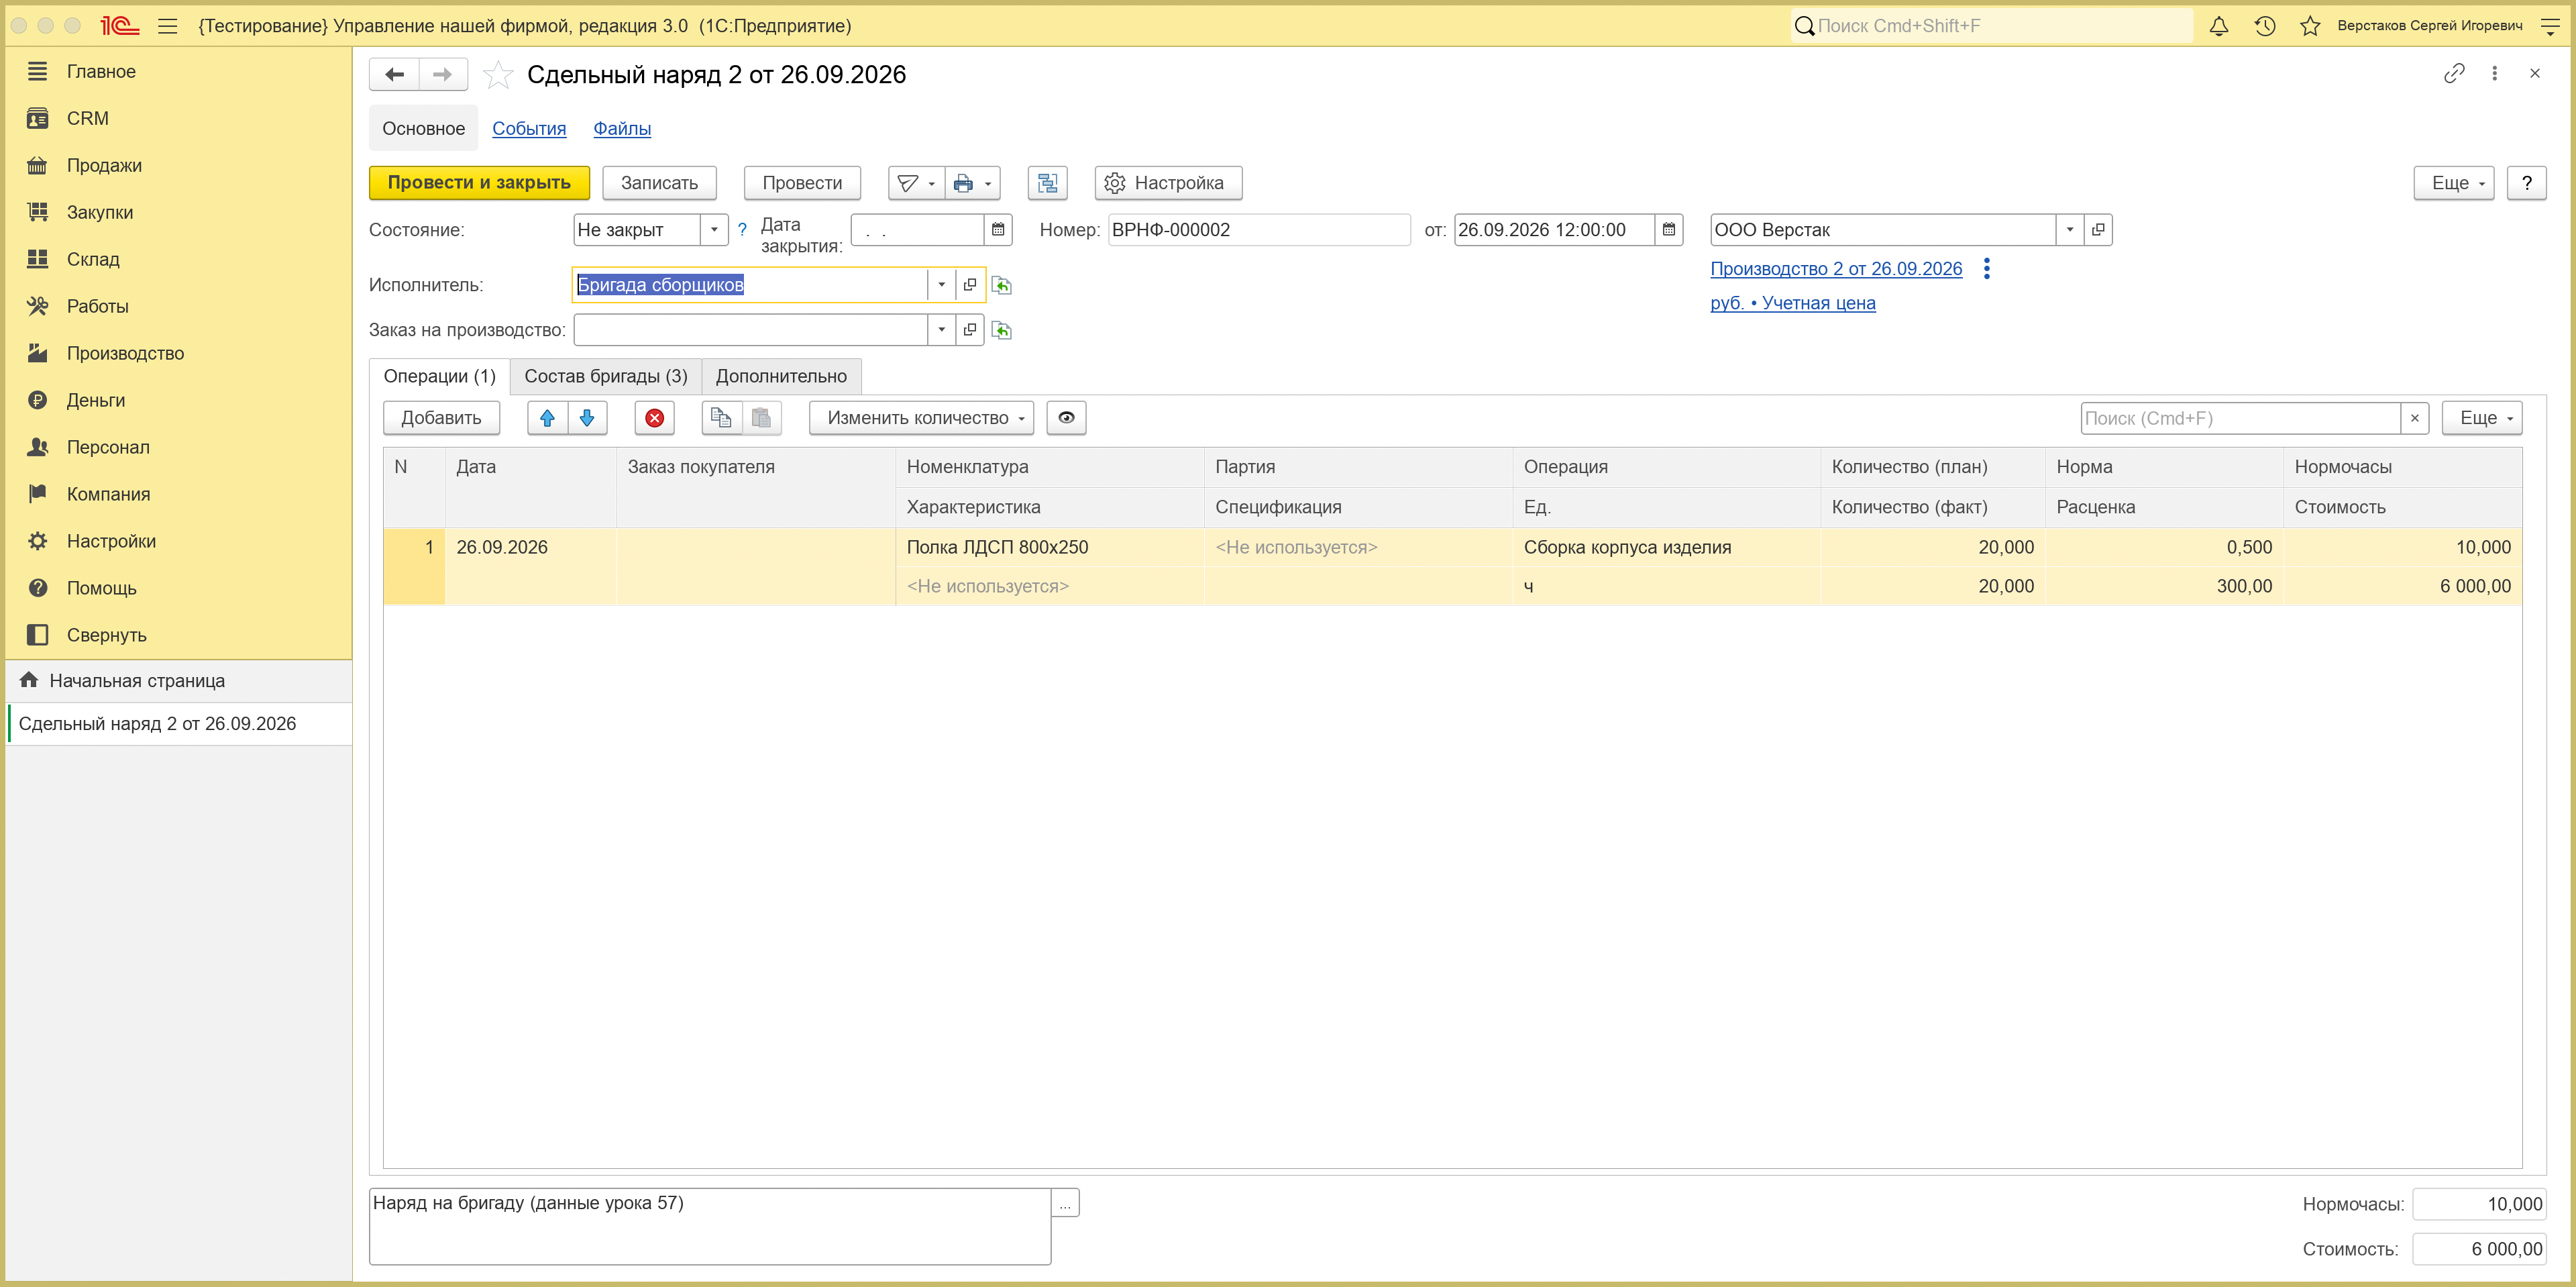Click the notifications bell icon
Viewport: 2576px width, 1287px height.
tap(2218, 26)
